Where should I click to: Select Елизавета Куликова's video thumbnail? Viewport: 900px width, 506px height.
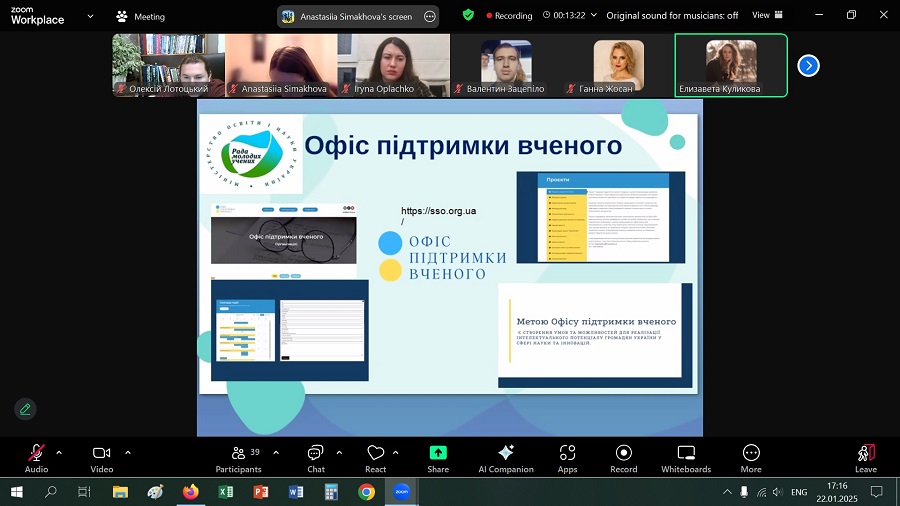coord(730,65)
